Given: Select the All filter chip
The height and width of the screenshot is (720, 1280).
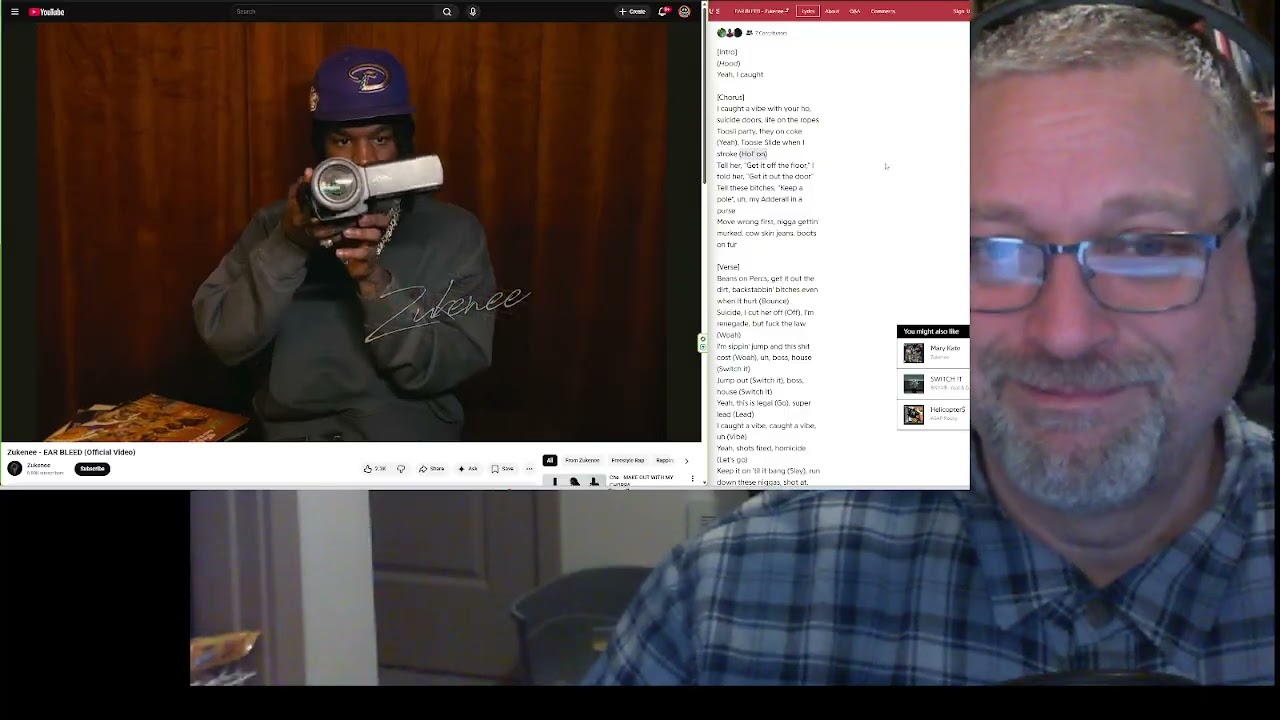Looking at the screenshot, I should (549, 460).
